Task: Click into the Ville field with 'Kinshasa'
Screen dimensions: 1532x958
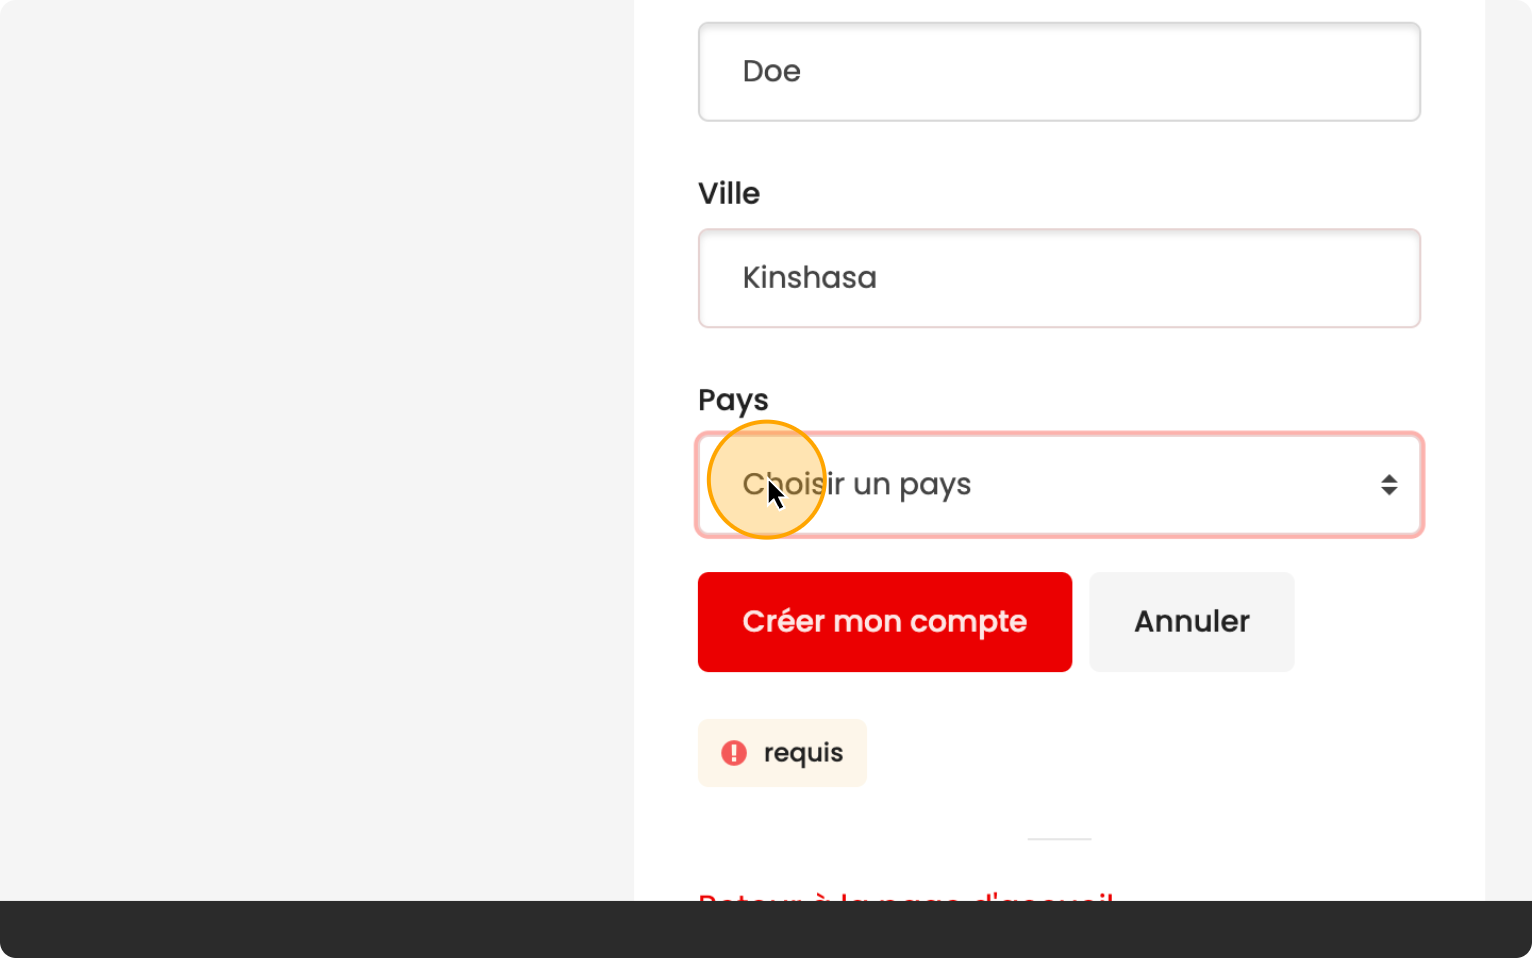Action: tap(1058, 278)
